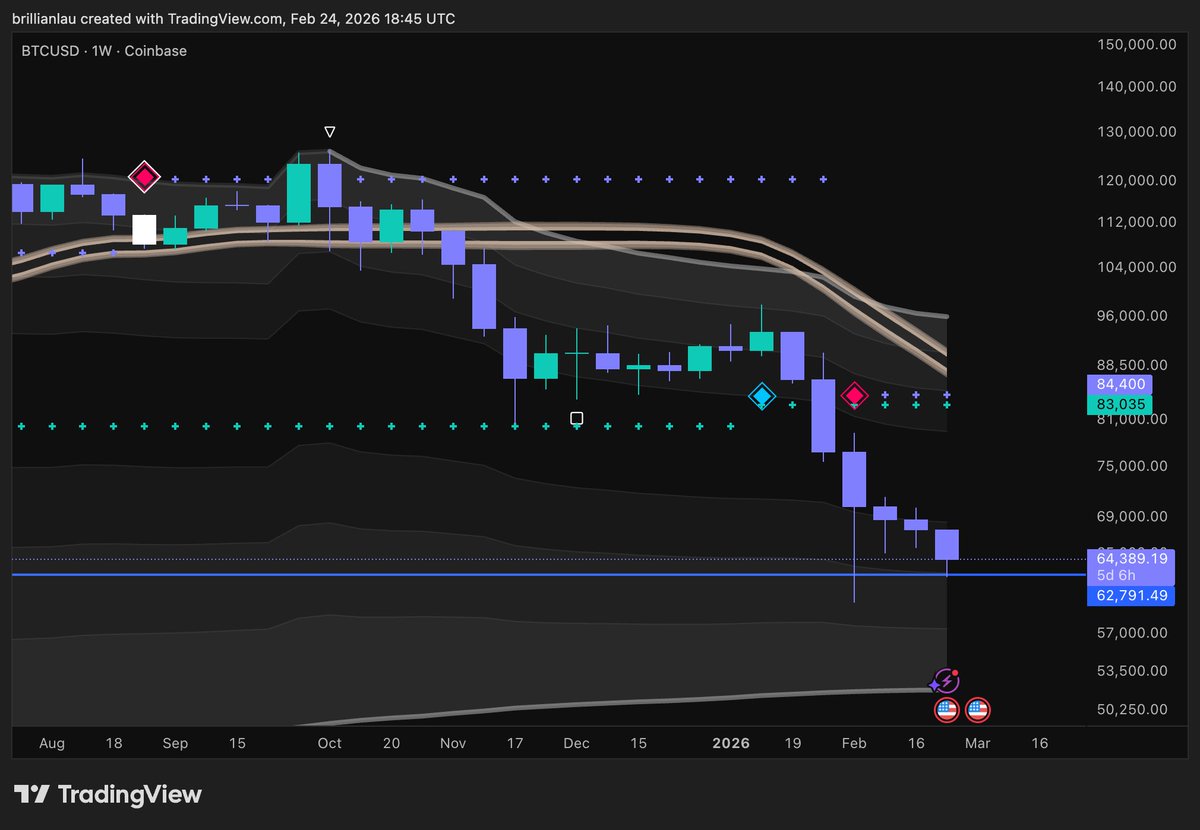Click the bold 2026 label on the time axis
The width and height of the screenshot is (1200, 830).
point(731,743)
